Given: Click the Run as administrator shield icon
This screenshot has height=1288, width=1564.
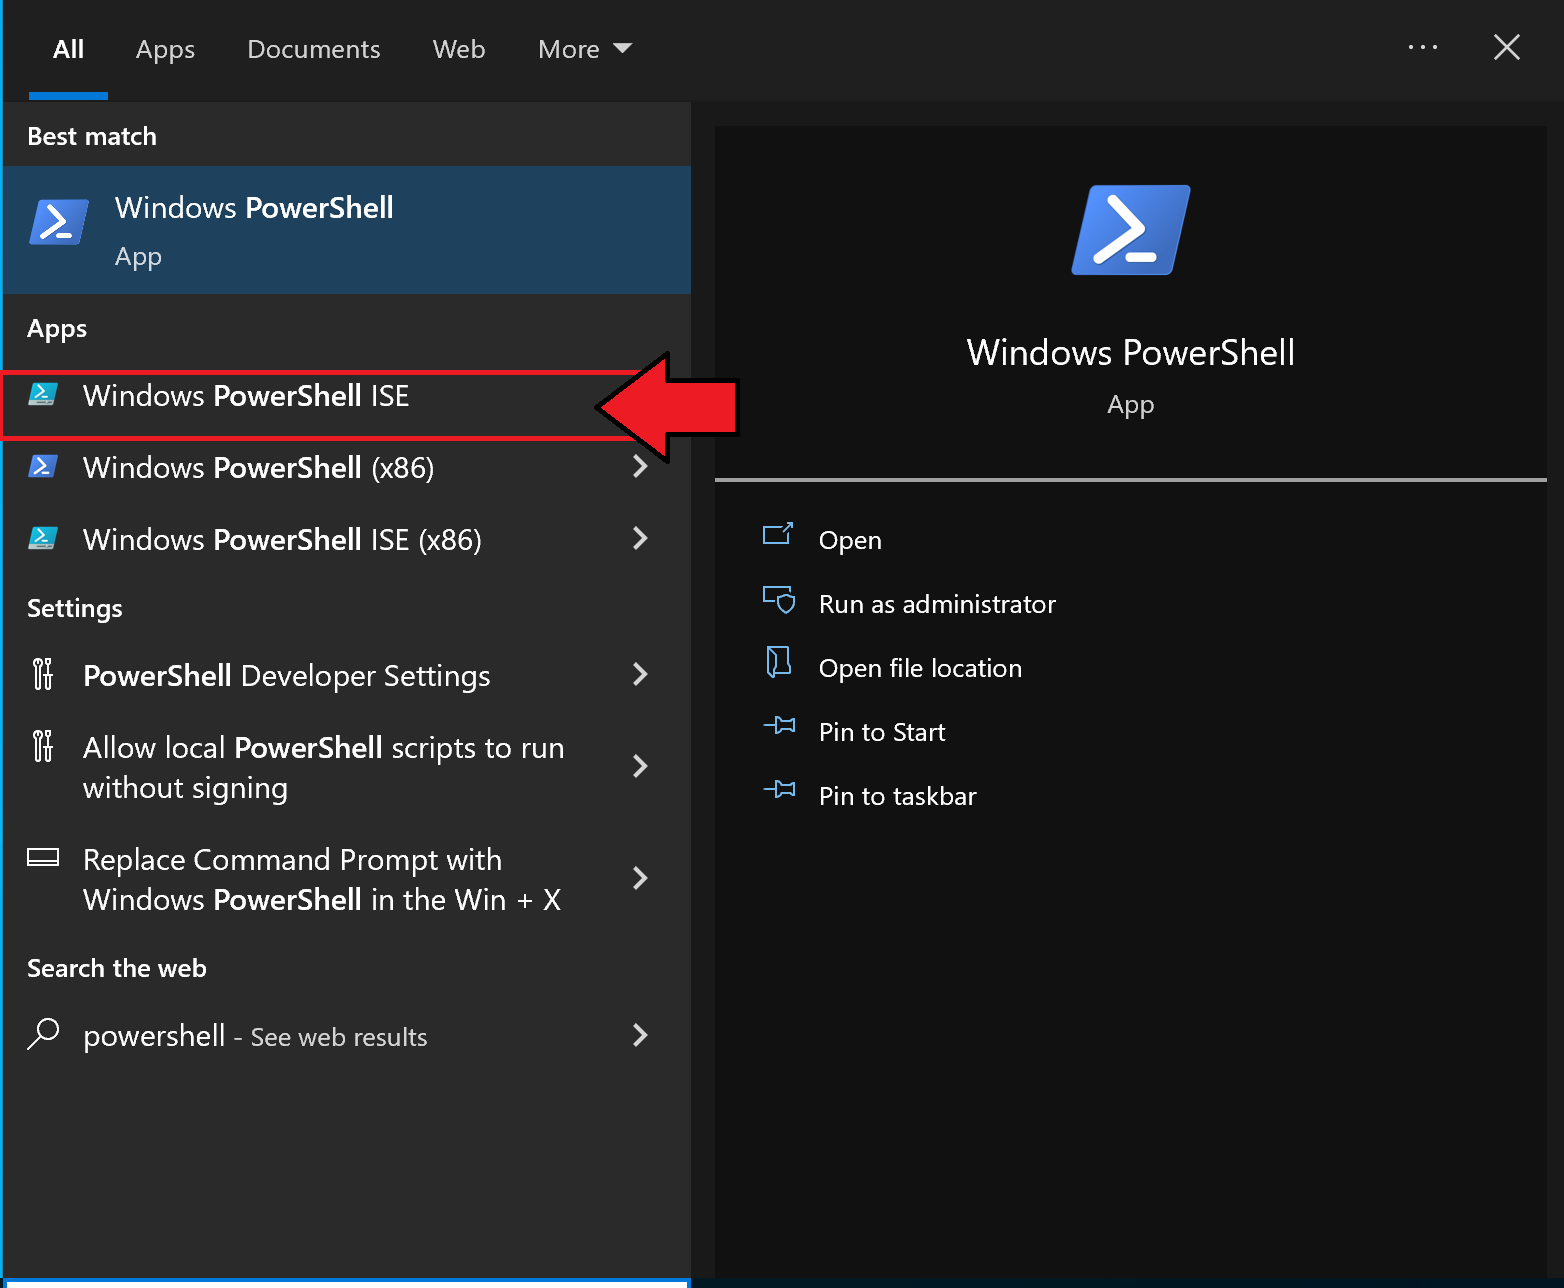Looking at the screenshot, I should [x=778, y=600].
